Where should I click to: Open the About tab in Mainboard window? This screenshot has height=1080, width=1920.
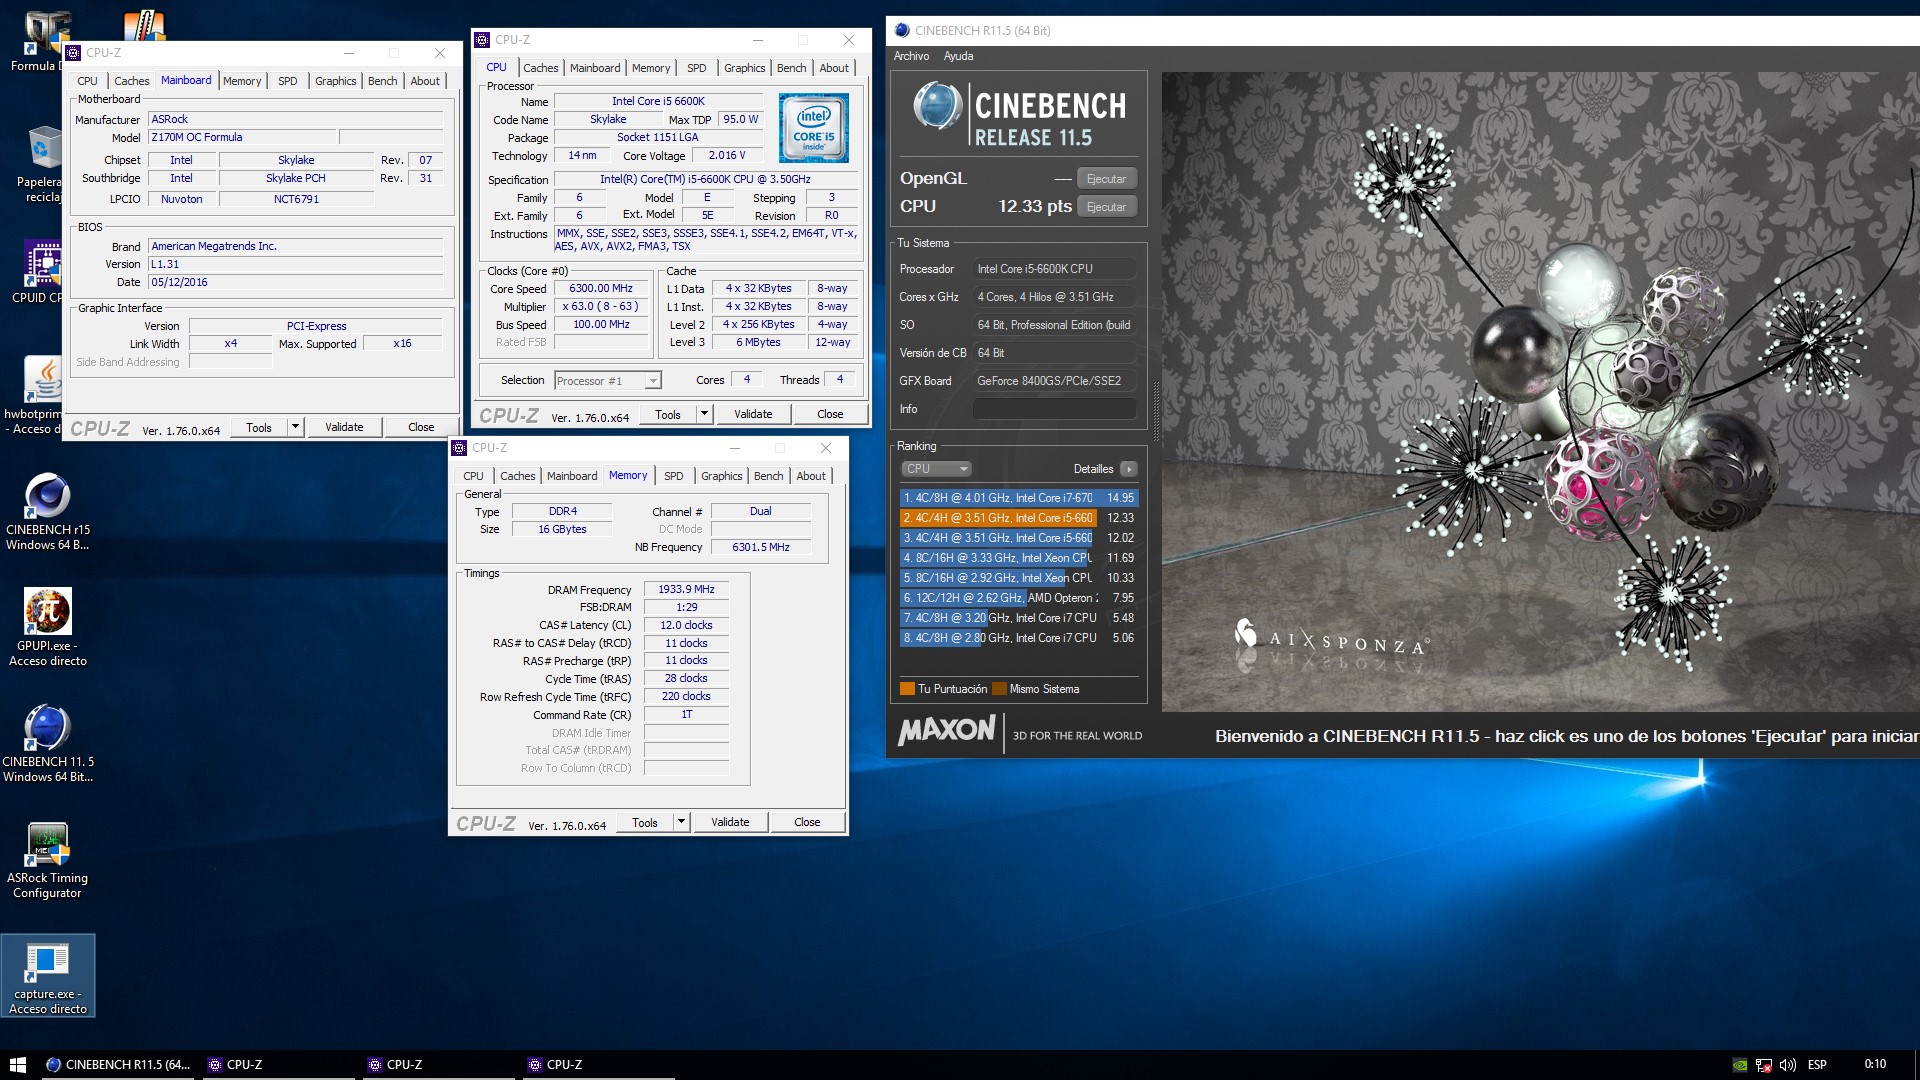click(x=425, y=81)
